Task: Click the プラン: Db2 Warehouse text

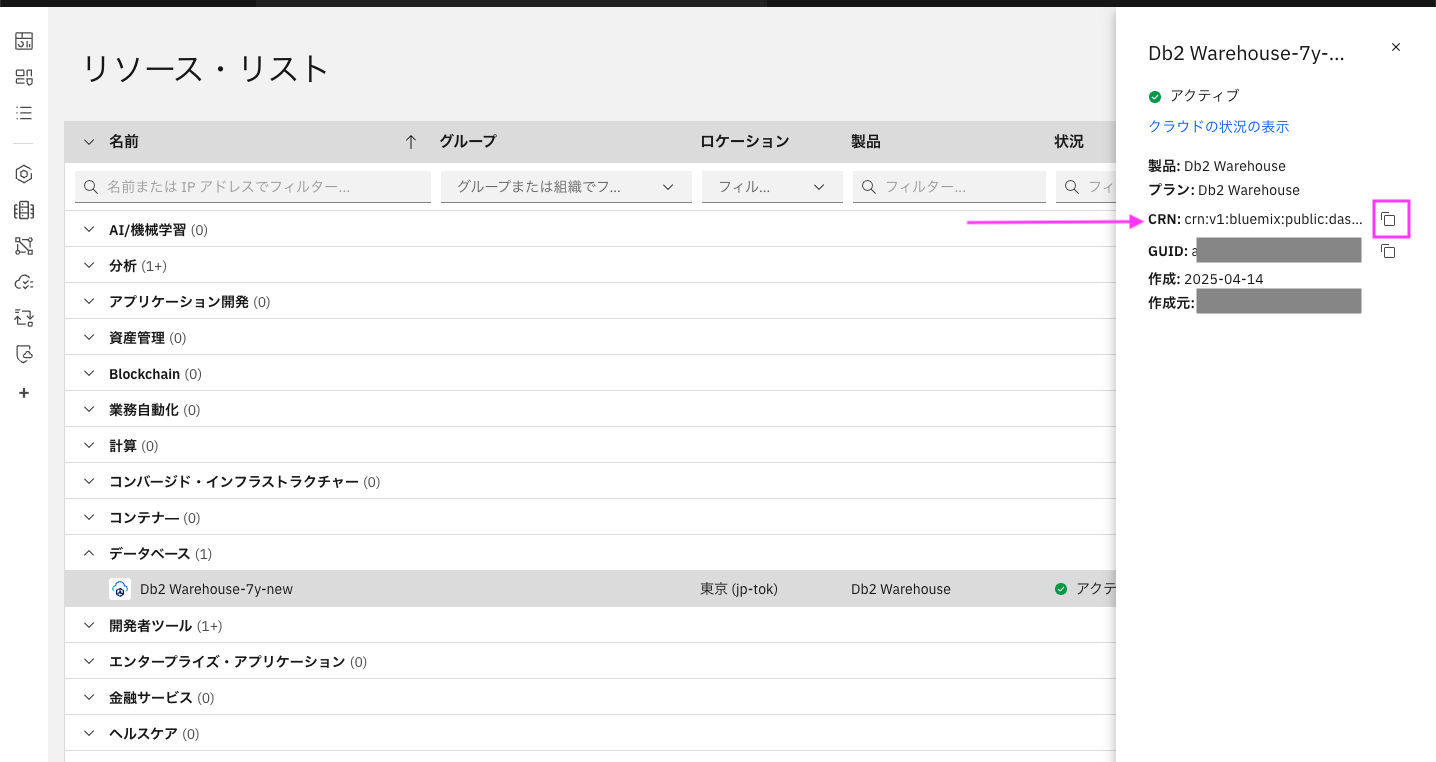Action: [1224, 190]
